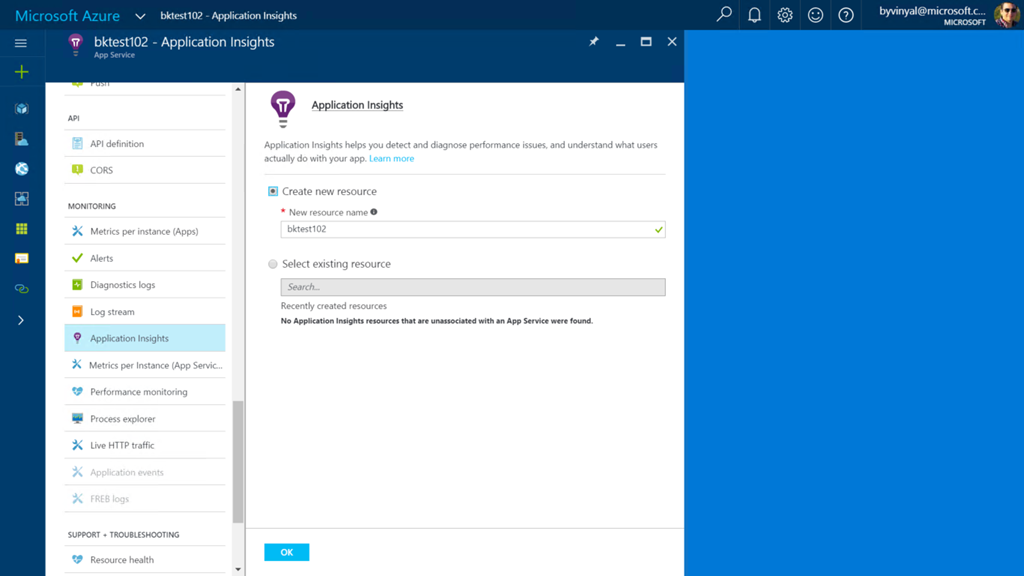1024x576 pixels.
Task: Open Live HTTP traffic menu item
Action: coord(145,445)
